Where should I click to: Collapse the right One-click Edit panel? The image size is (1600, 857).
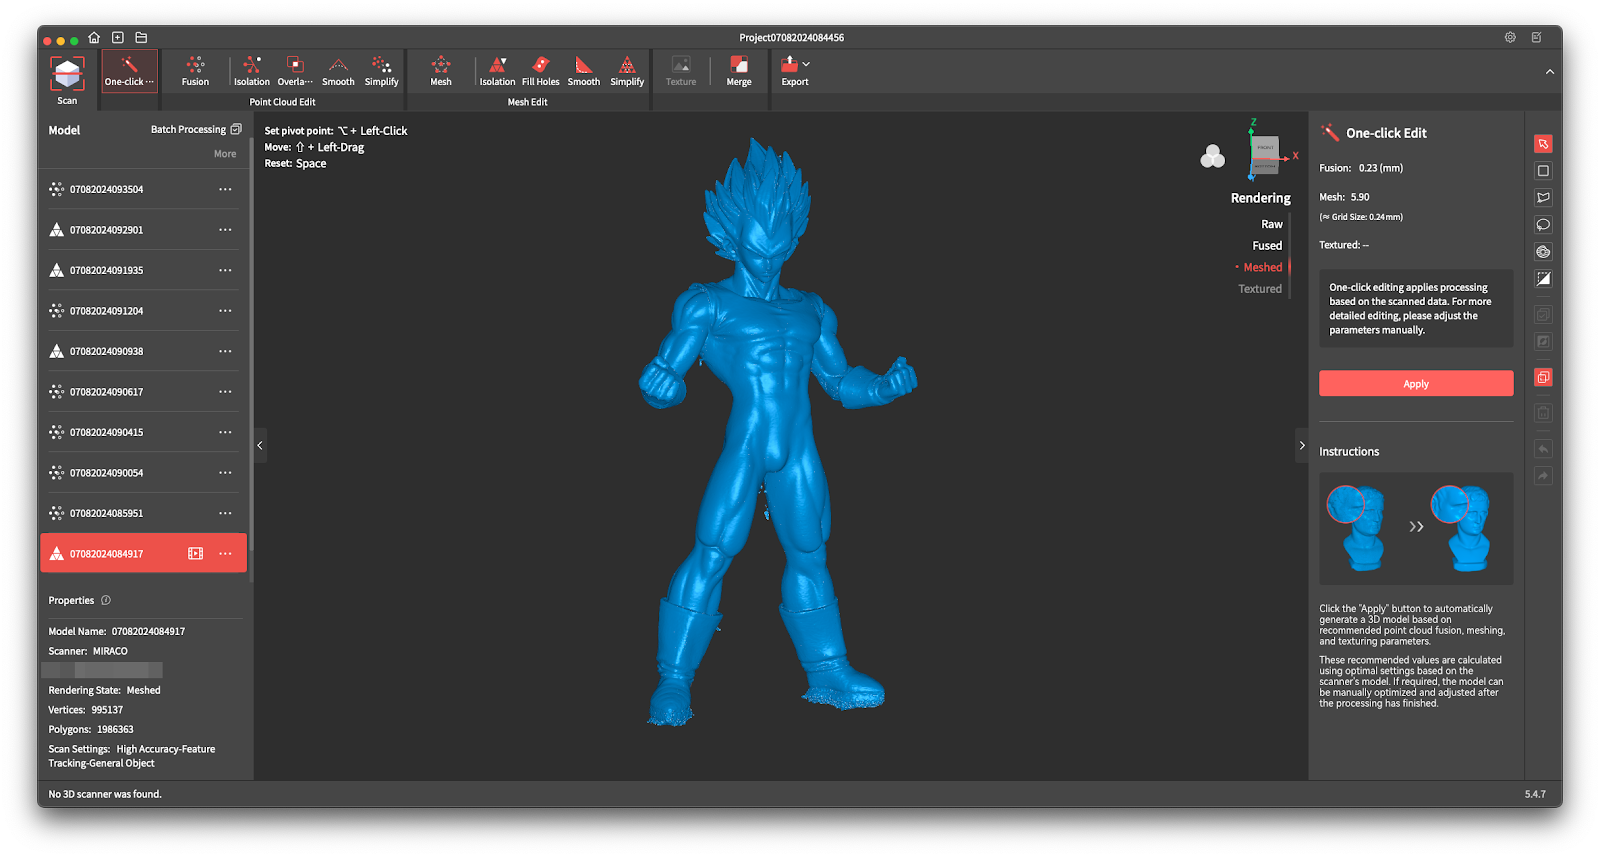(1302, 445)
